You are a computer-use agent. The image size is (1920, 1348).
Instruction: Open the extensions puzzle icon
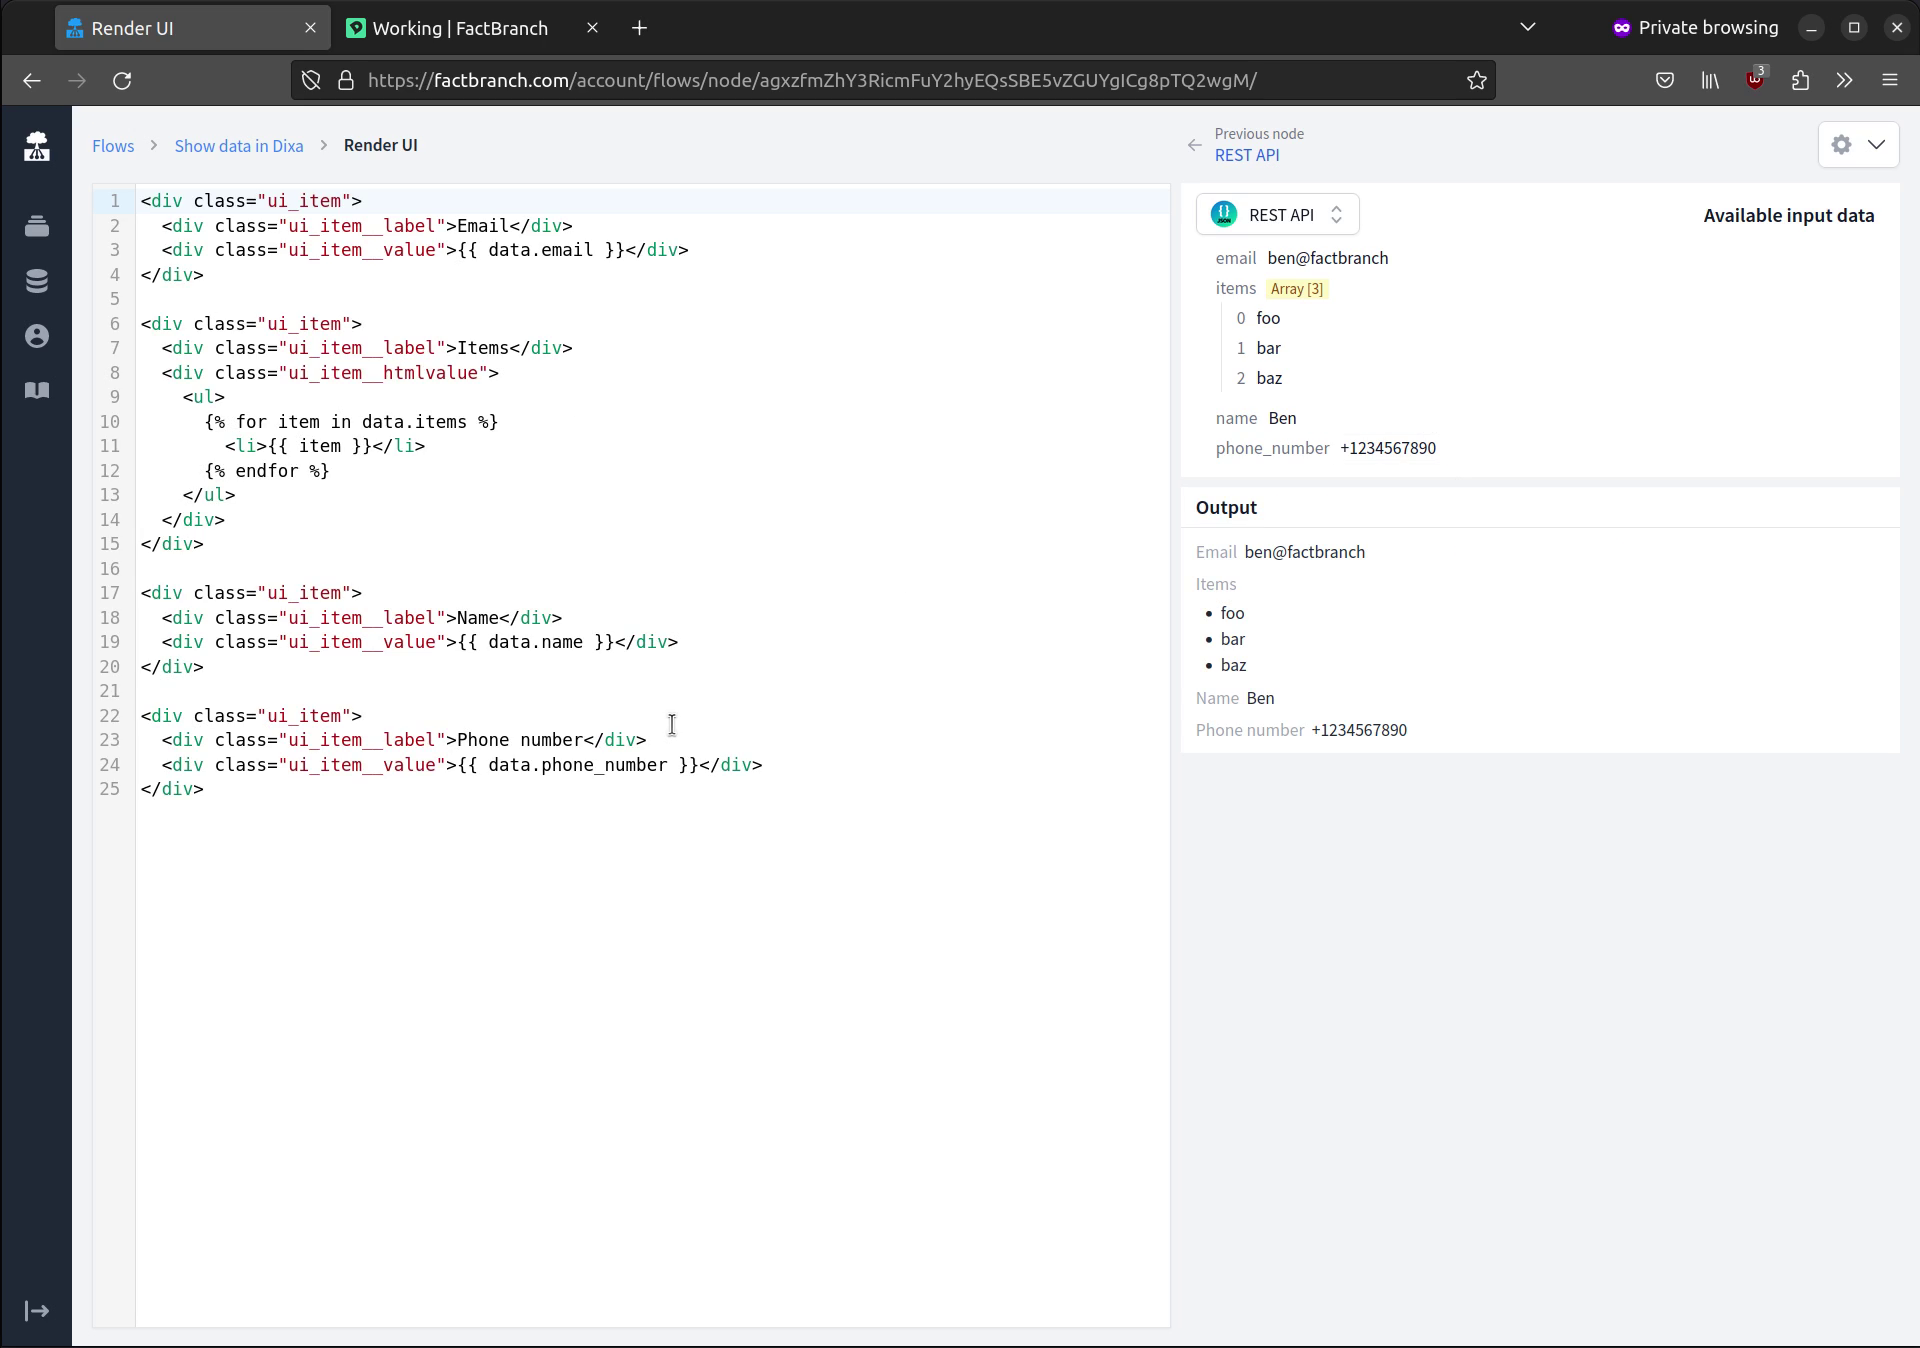tap(1800, 80)
